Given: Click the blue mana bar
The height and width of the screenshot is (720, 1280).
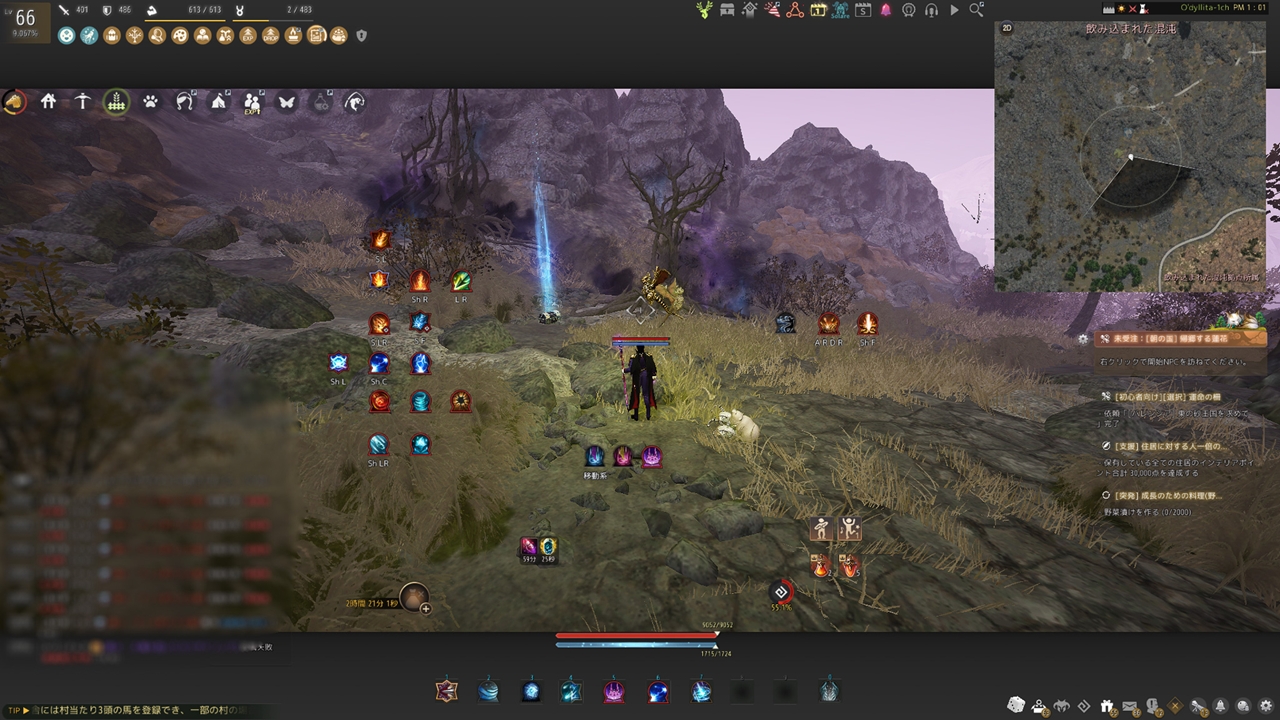Looking at the screenshot, I should (636, 645).
